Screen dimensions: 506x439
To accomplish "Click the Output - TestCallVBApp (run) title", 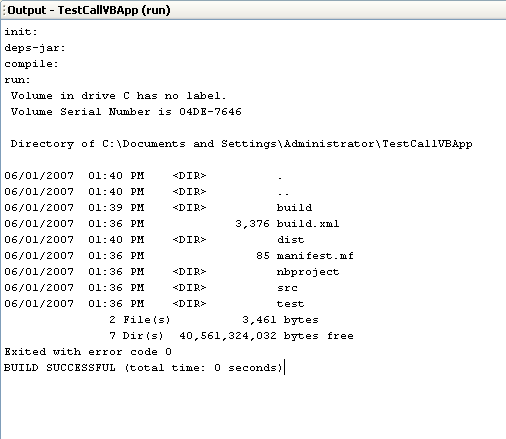I will (x=89, y=10).
